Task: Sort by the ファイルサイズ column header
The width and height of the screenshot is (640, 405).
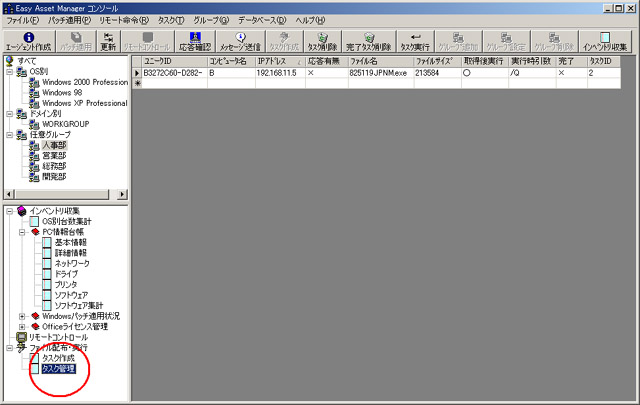Action: [438, 61]
